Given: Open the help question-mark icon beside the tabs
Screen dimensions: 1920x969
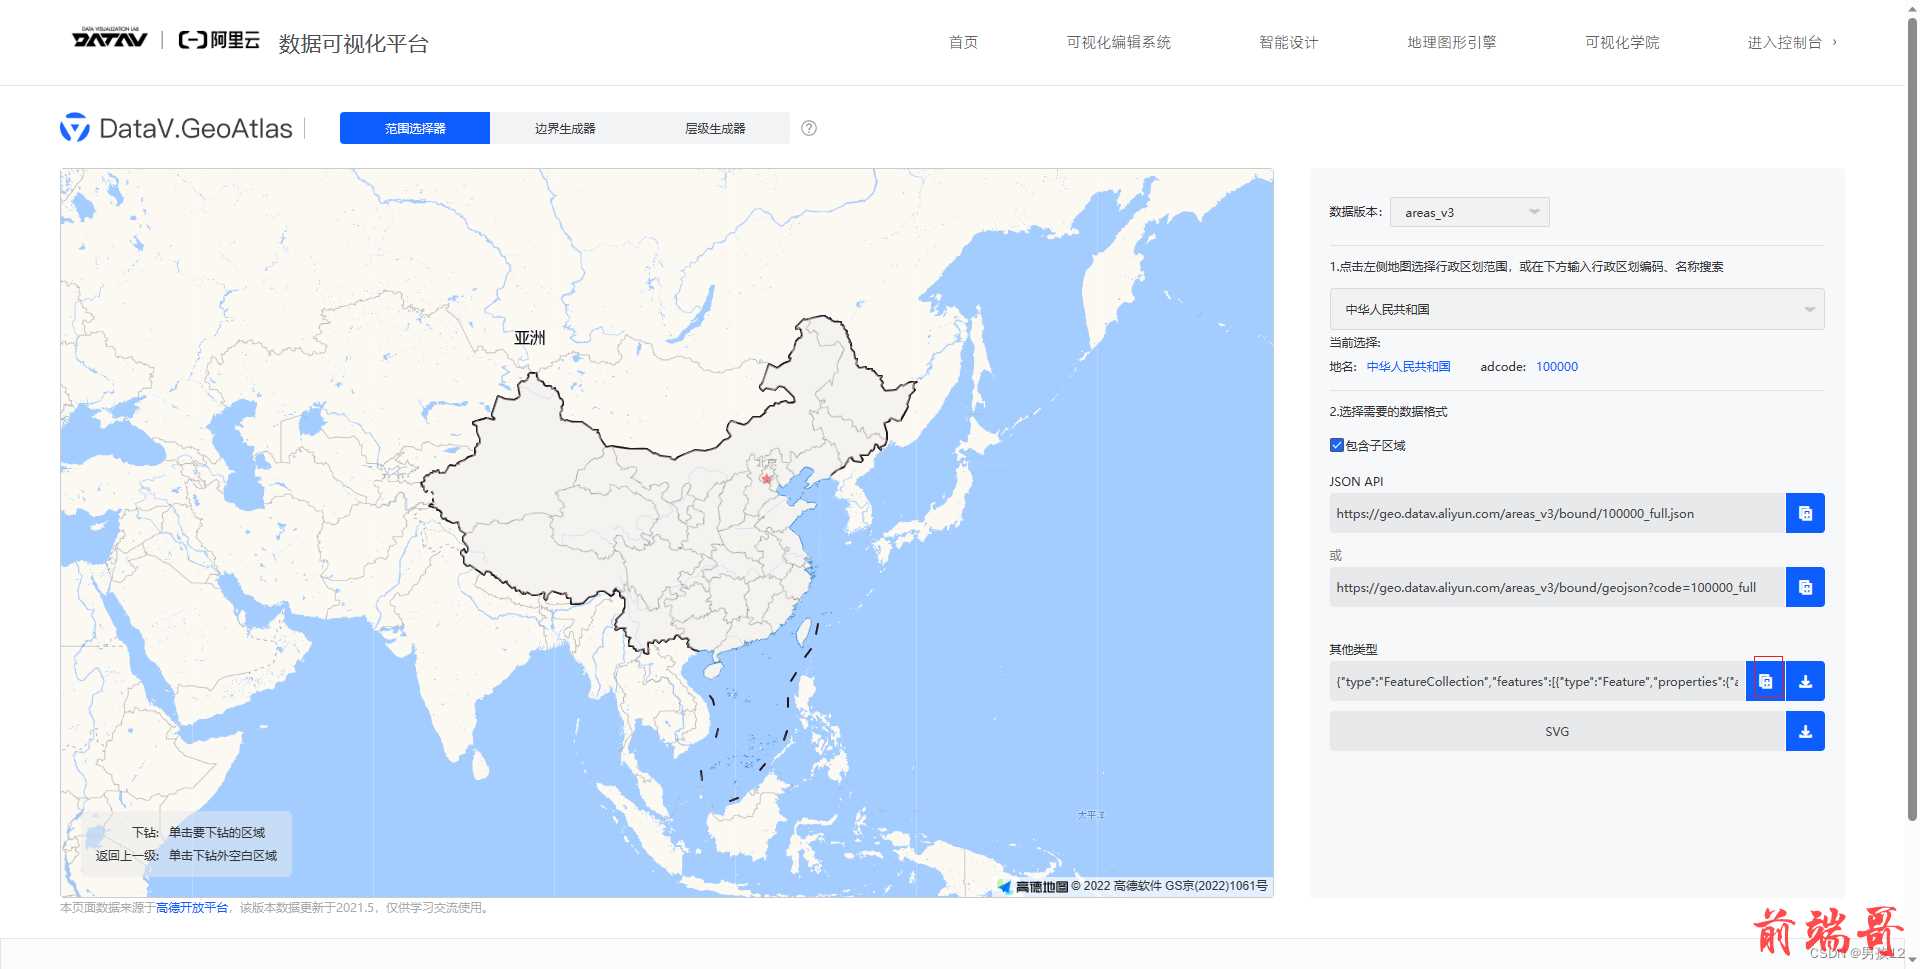Looking at the screenshot, I should tap(809, 128).
